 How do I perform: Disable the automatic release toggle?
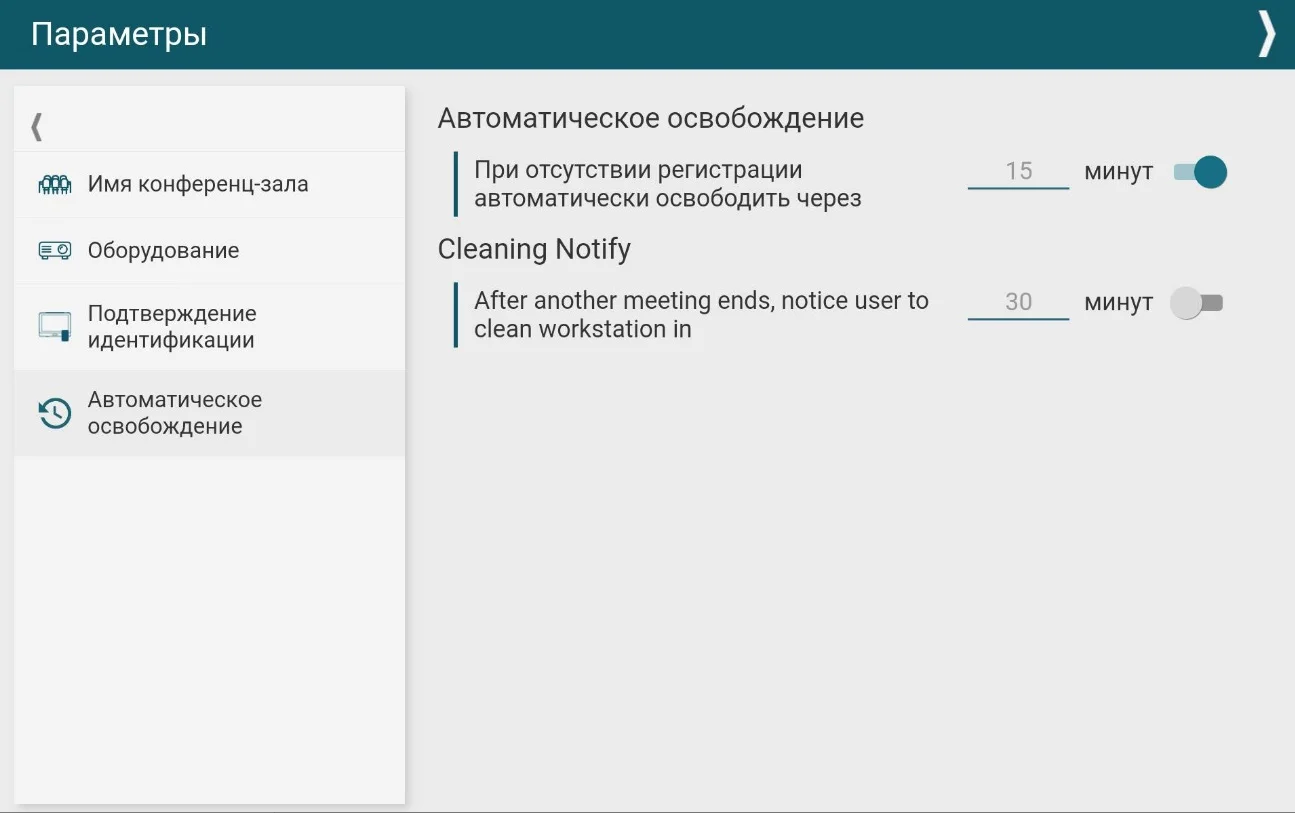click(1200, 173)
